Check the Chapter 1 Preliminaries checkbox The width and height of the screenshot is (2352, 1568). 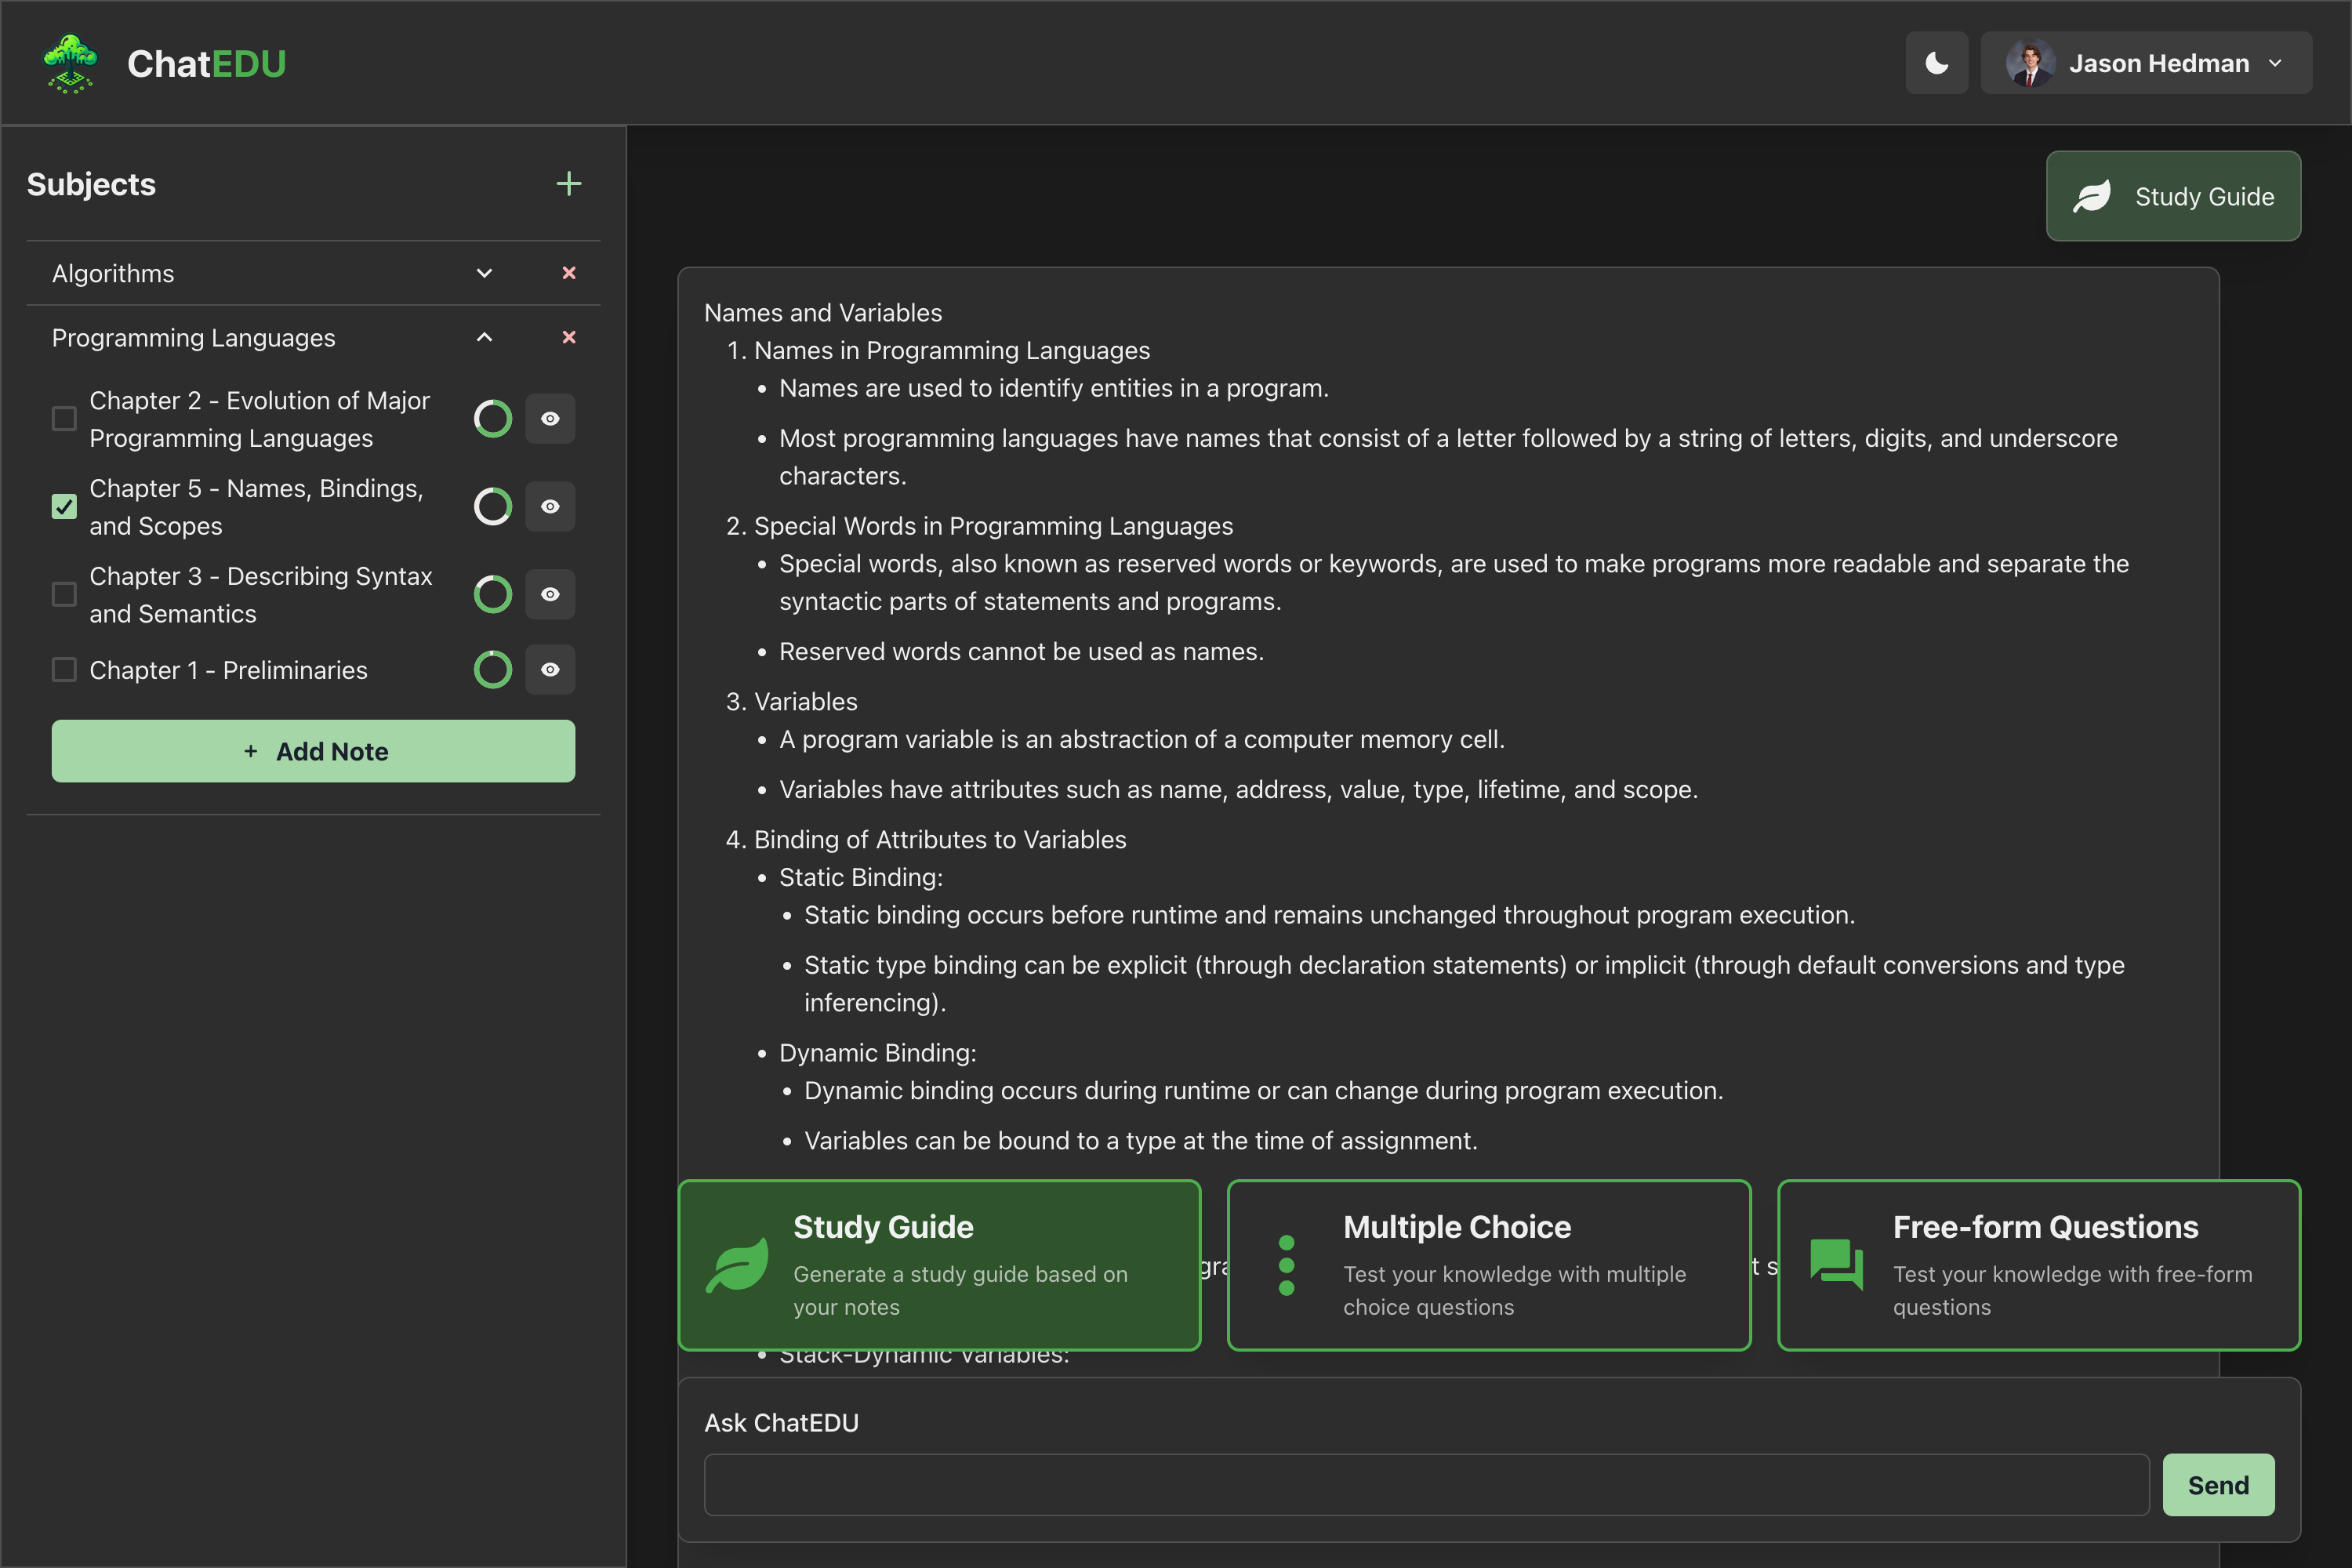[64, 670]
